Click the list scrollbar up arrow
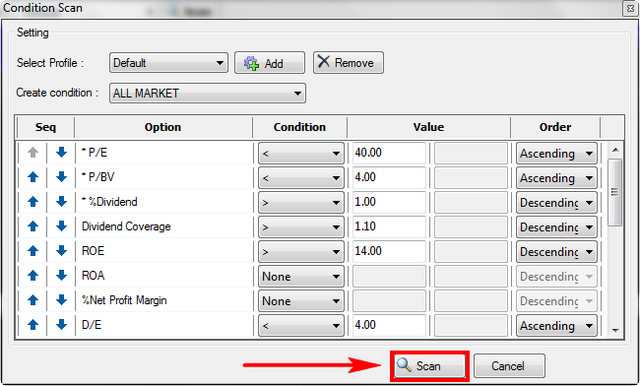The width and height of the screenshot is (640, 386). click(x=616, y=150)
